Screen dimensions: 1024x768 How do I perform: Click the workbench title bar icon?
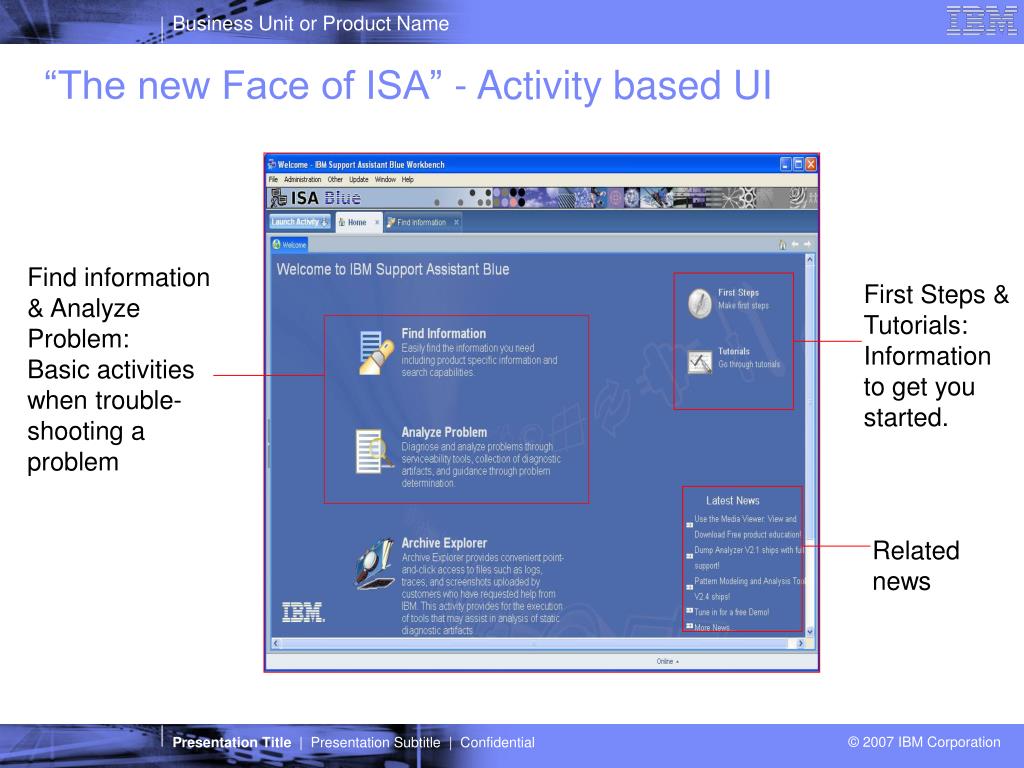pos(272,164)
